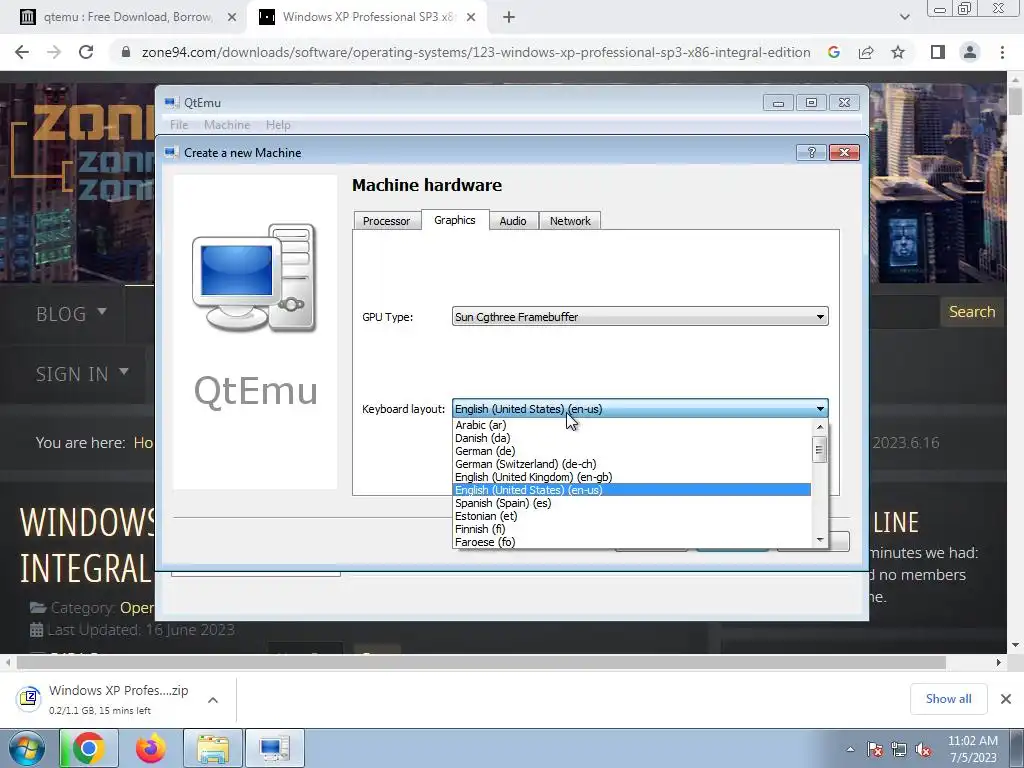Viewport: 1024px width, 768px height.
Task: Click the keyboard layout list scrollbar thumb
Action: [820, 449]
